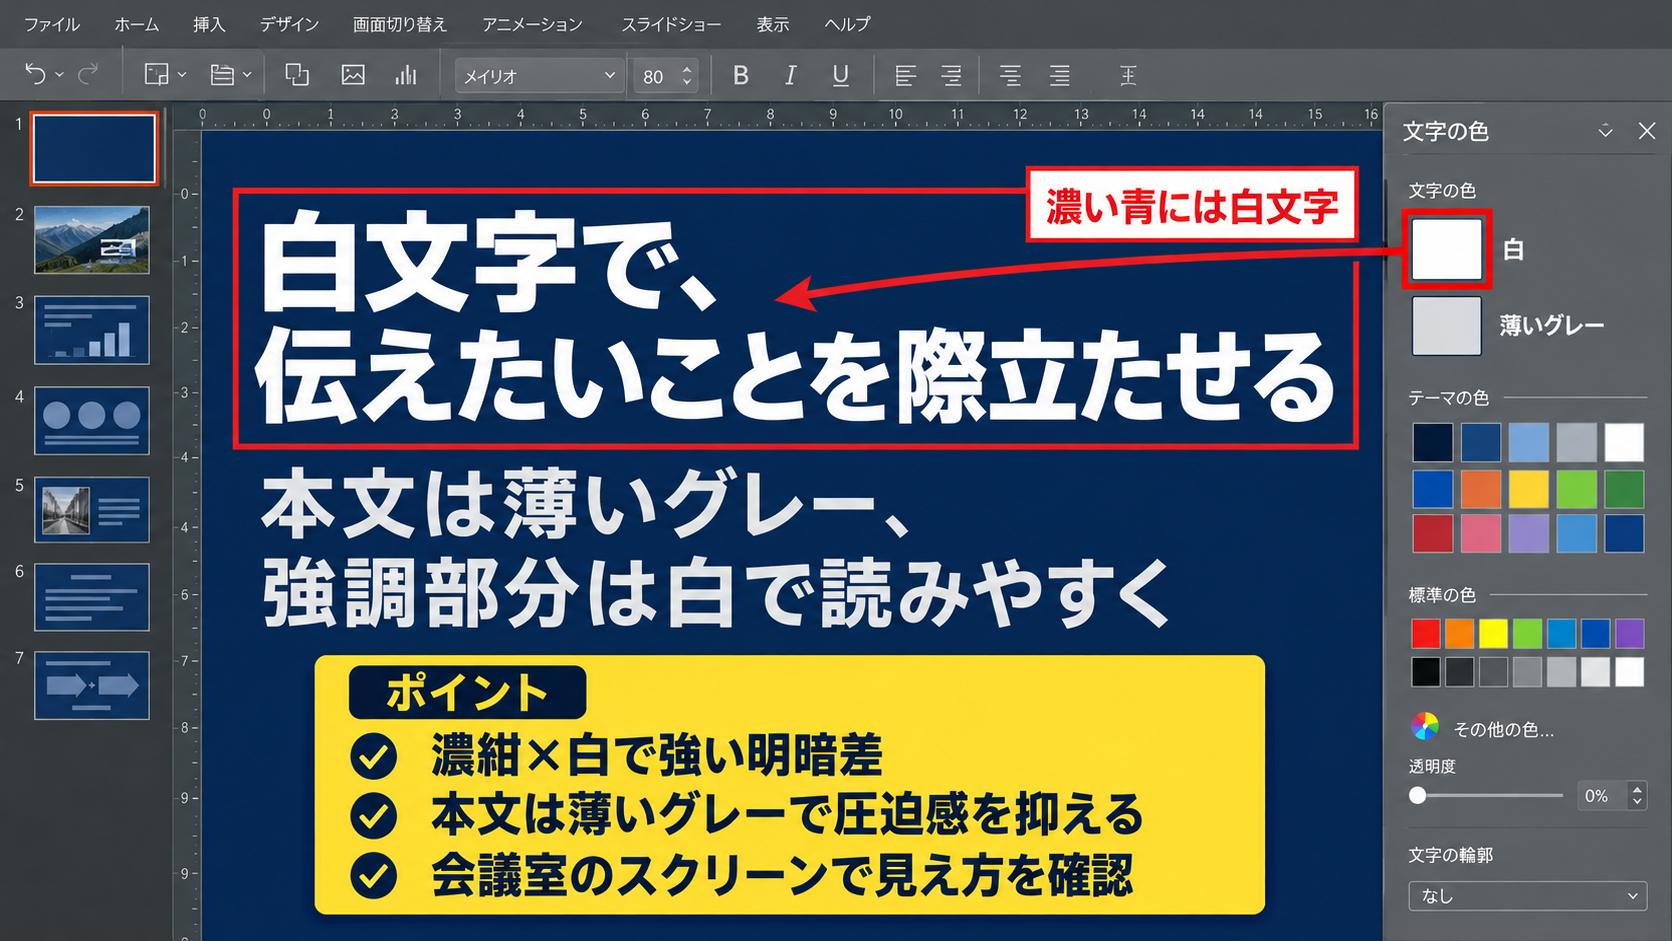
Task: Open the ファイル menu
Action: pyautogui.click(x=52, y=24)
